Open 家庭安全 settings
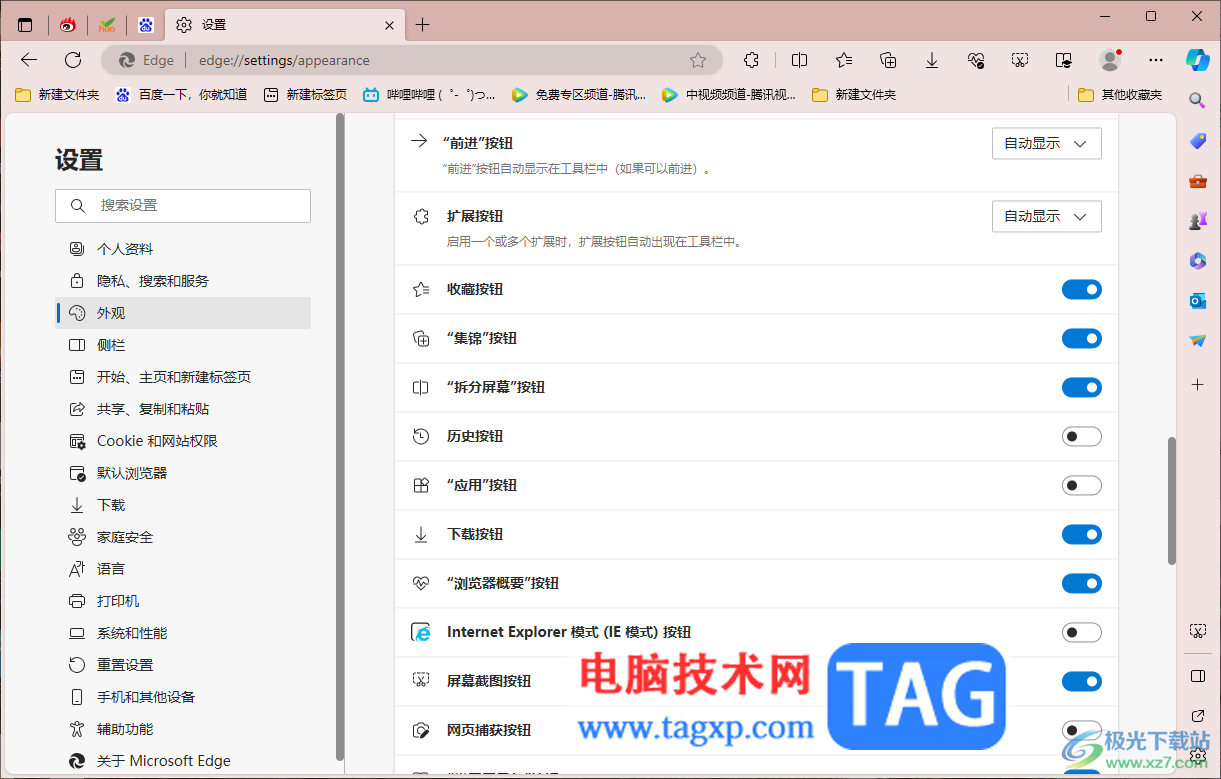 (x=183, y=537)
